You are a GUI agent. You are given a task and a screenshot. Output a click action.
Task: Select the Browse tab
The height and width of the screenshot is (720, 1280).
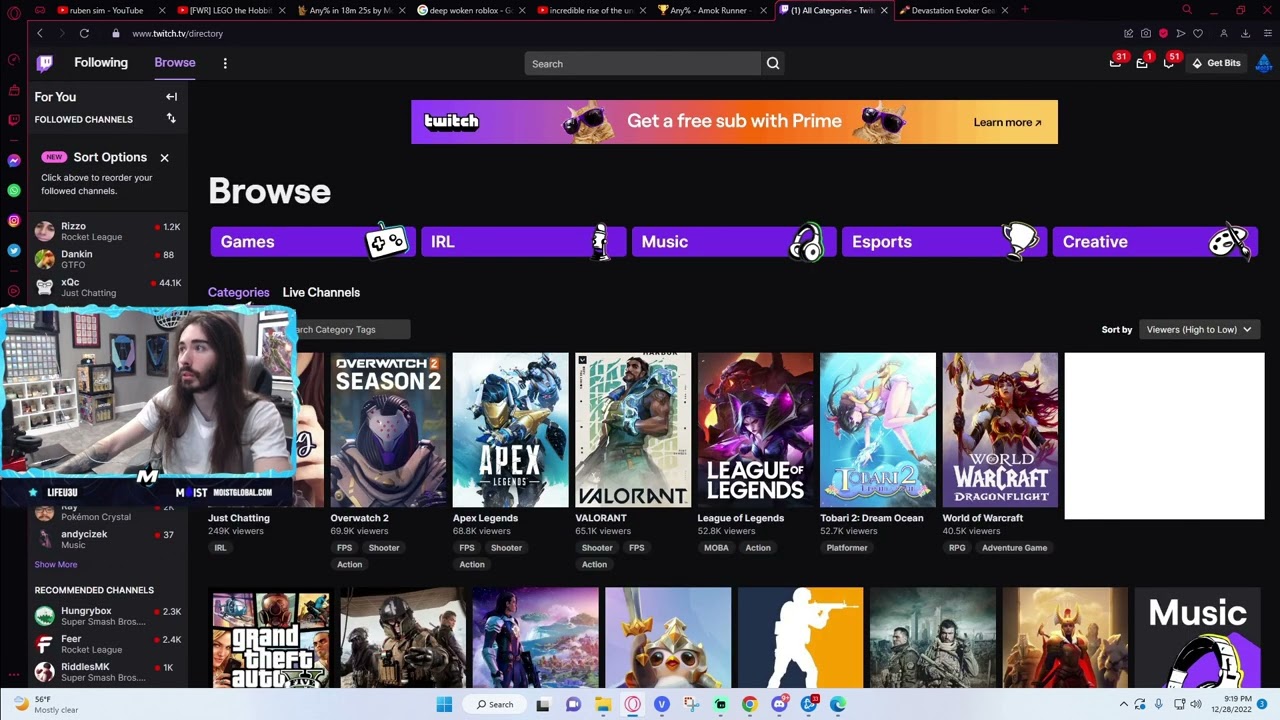tap(175, 62)
